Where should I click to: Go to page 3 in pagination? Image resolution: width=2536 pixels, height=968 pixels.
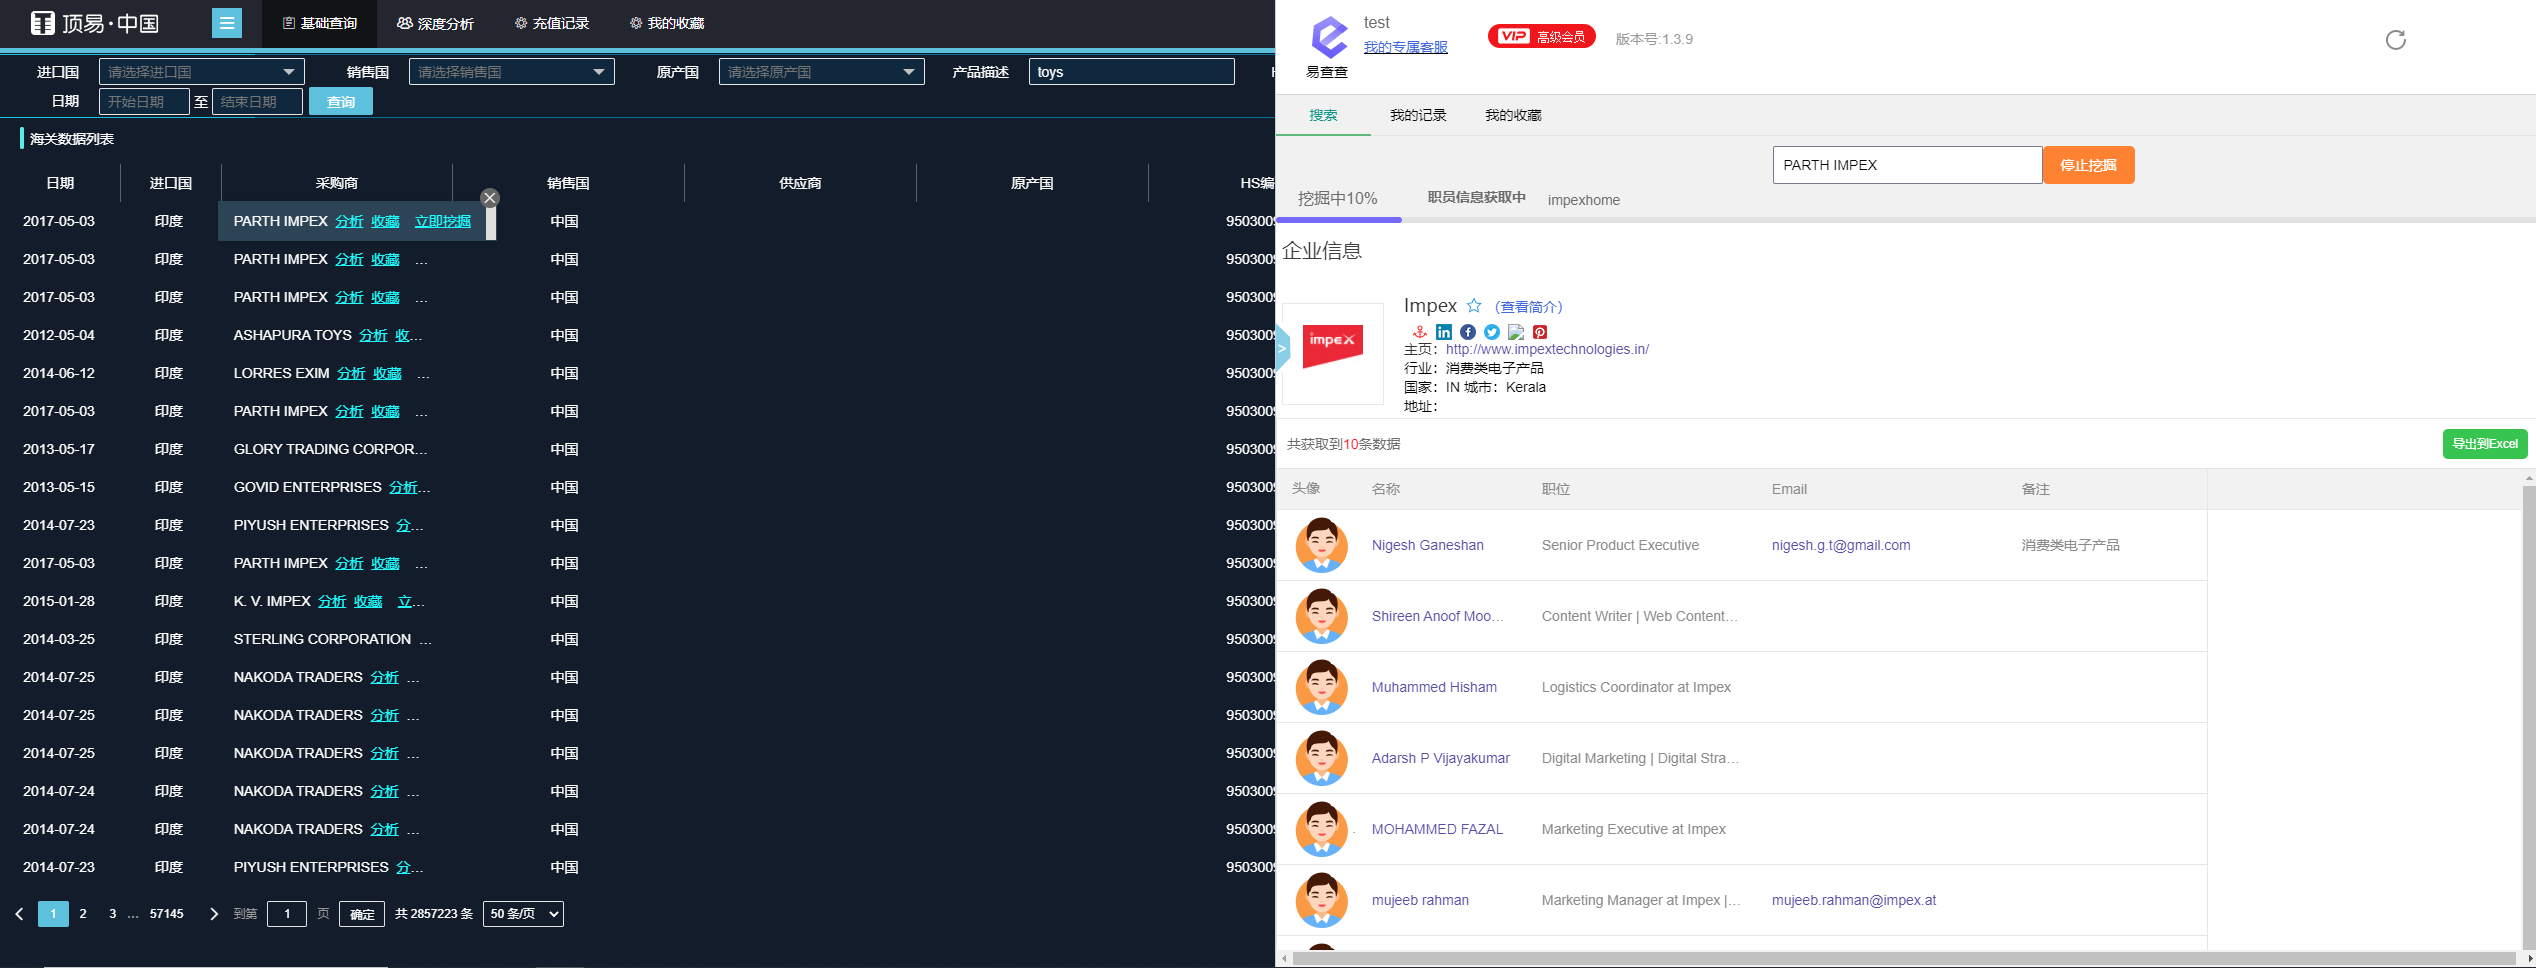coord(112,914)
